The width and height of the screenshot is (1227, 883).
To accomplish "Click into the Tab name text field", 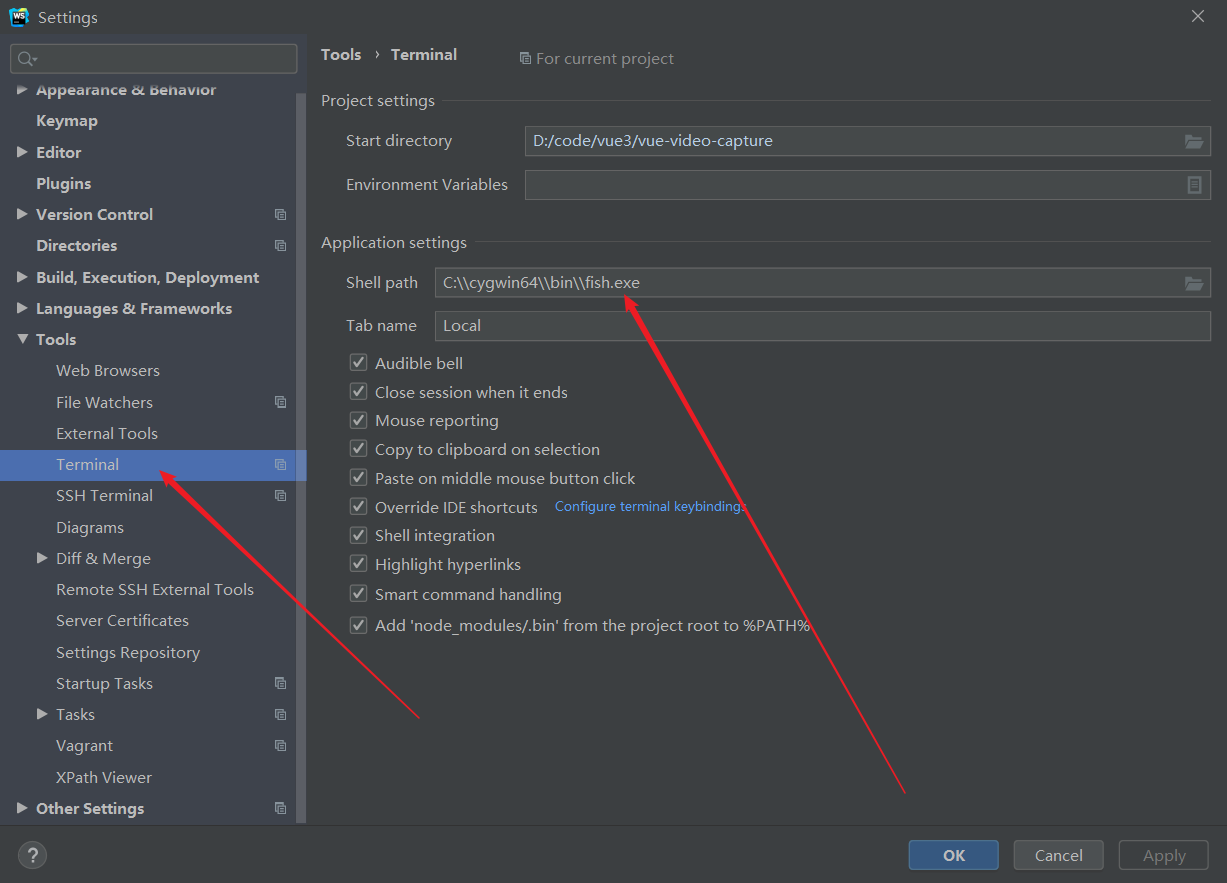I will [x=822, y=326].
